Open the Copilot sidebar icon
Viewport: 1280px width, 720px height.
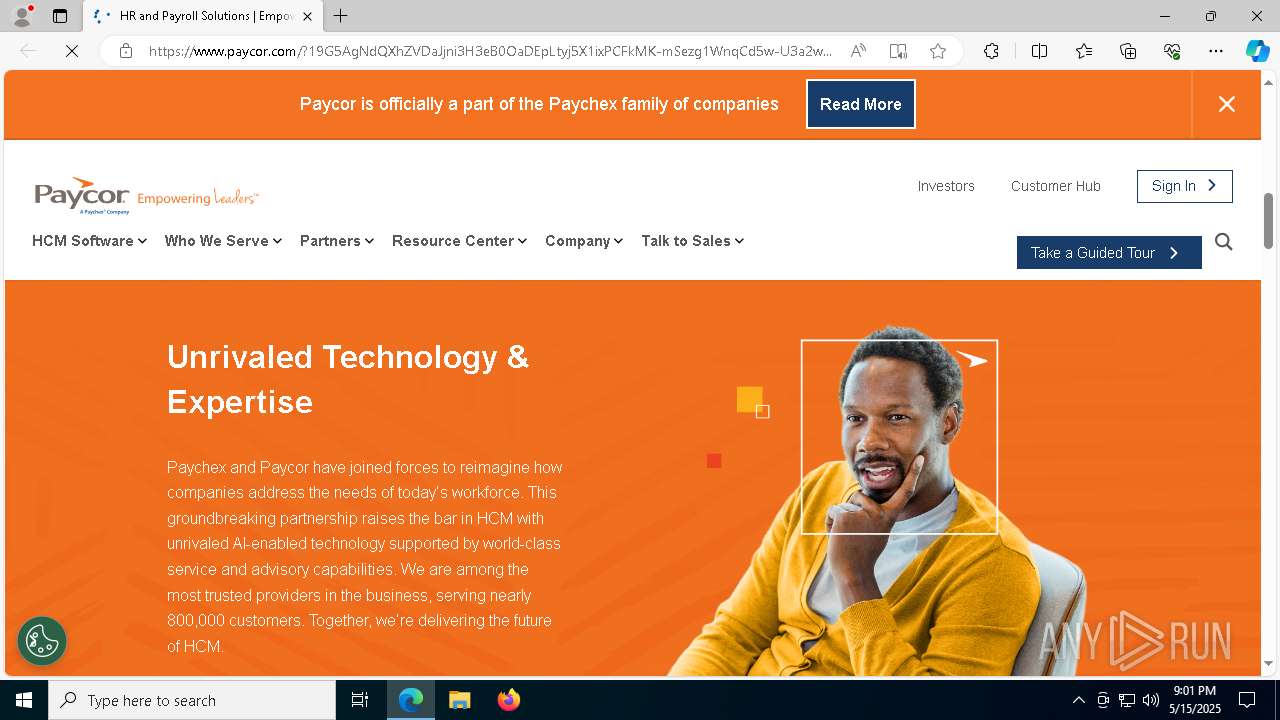pyautogui.click(x=1257, y=51)
